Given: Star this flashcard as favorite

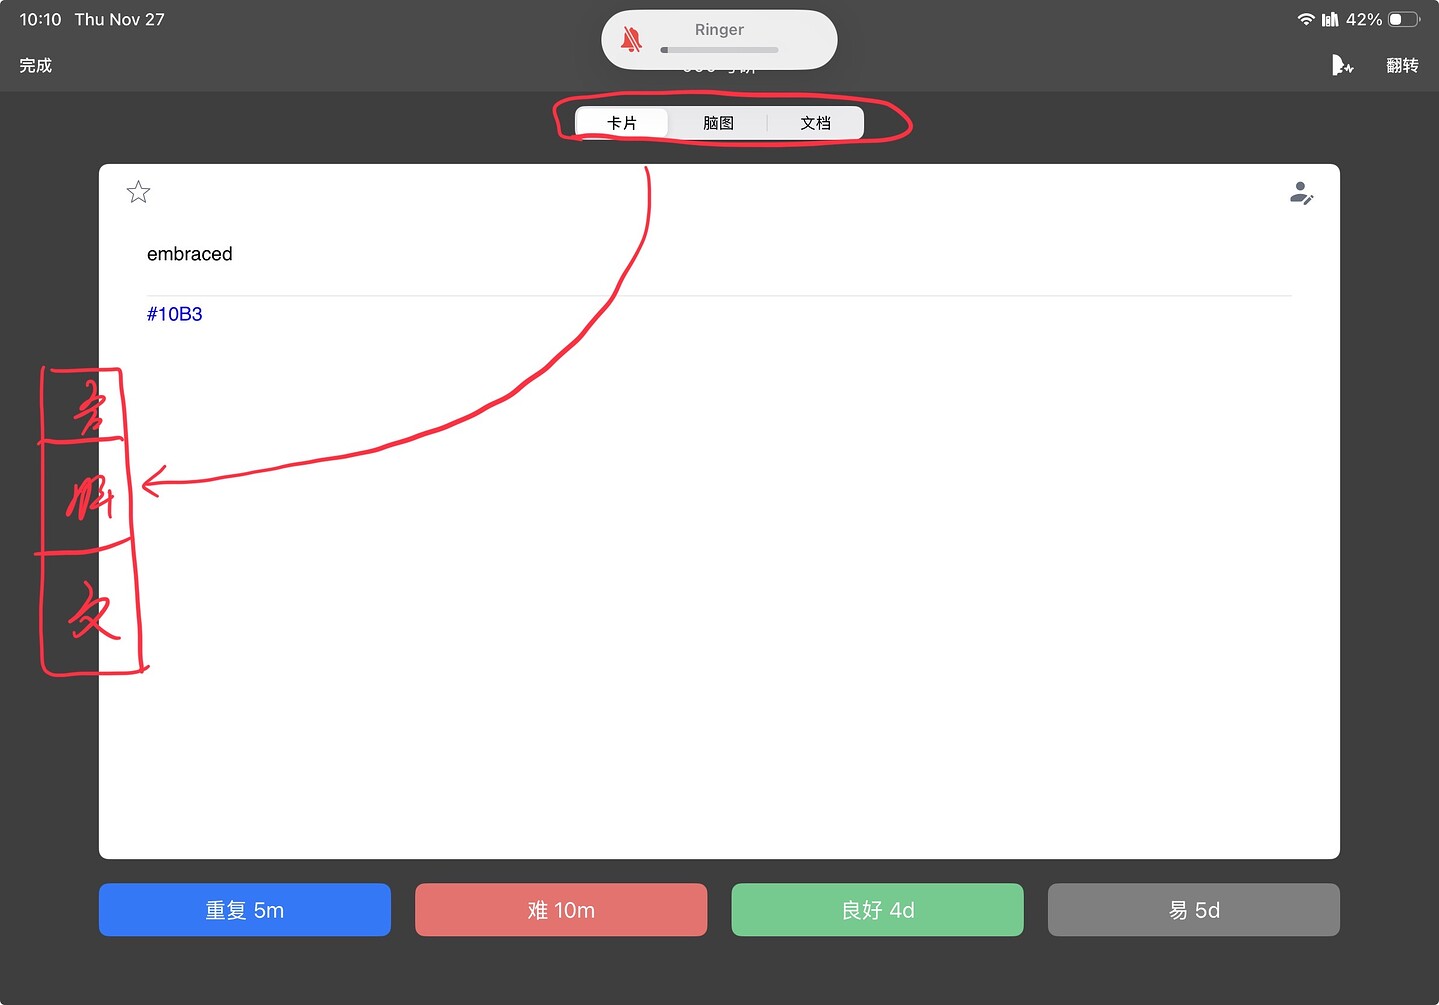Looking at the screenshot, I should coord(139,192).
